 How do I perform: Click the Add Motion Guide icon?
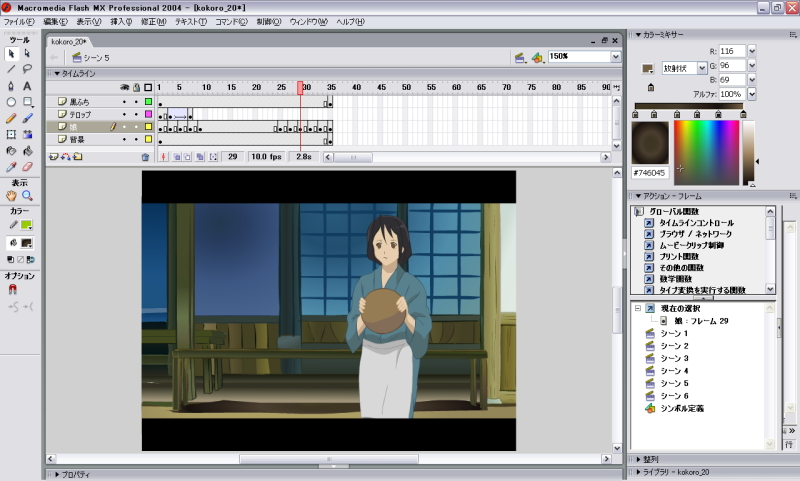pyautogui.click(x=65, y=157)
